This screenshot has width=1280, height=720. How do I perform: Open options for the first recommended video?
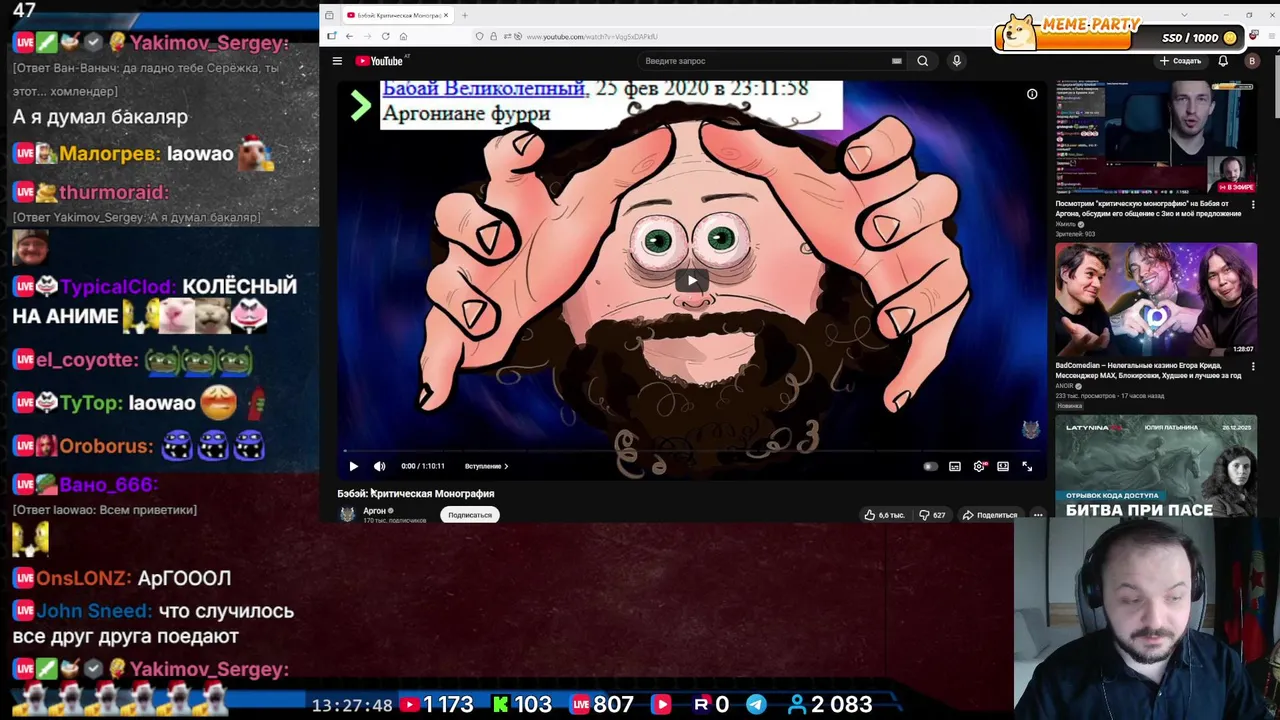pos(1253,204)
